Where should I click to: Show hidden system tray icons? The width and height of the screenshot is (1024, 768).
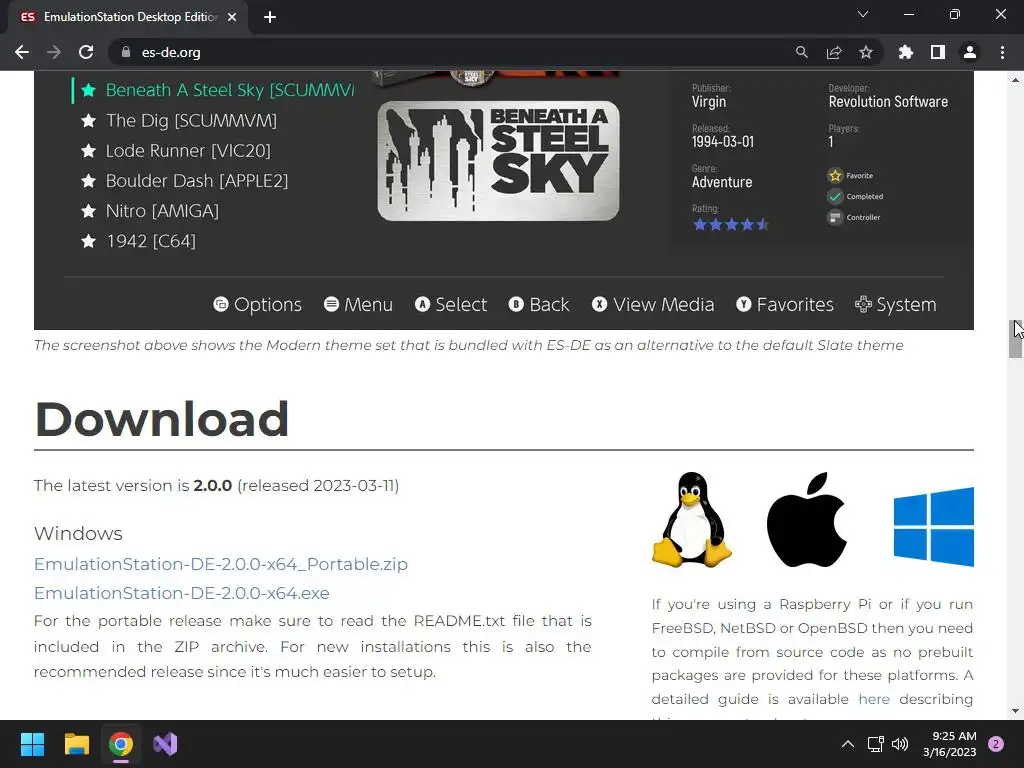pyautogui.click(x=848, y=744)
